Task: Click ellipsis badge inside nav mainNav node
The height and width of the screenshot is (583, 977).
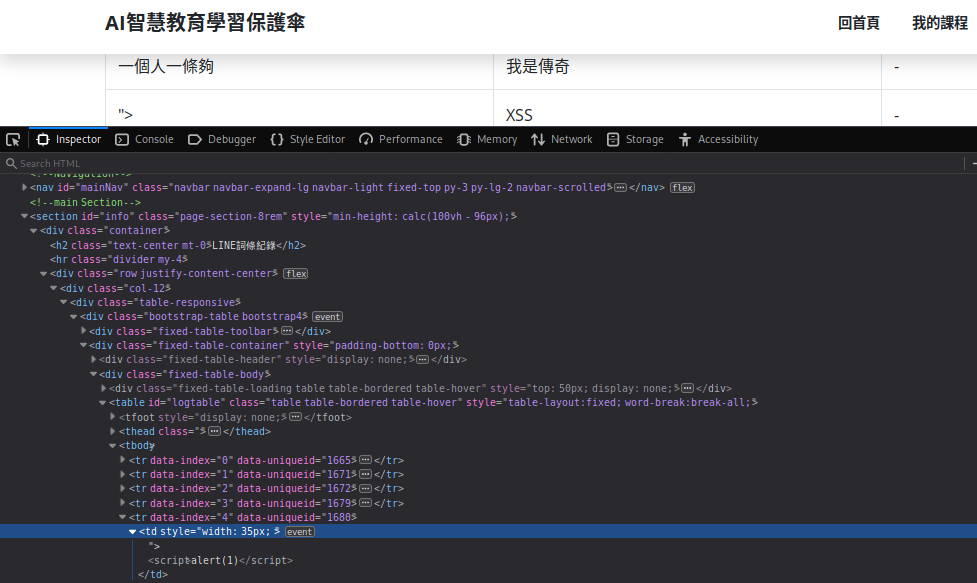Action: 621,187
